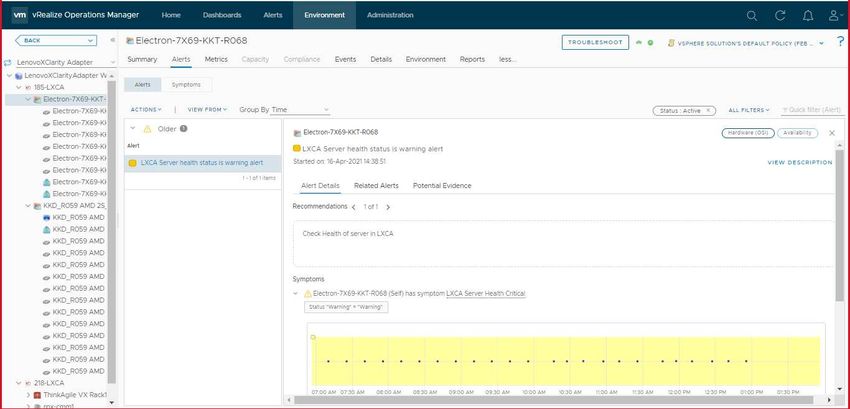Select LXCA Server health warning alert row
The image size is (850, 409).
pos(203,163)
